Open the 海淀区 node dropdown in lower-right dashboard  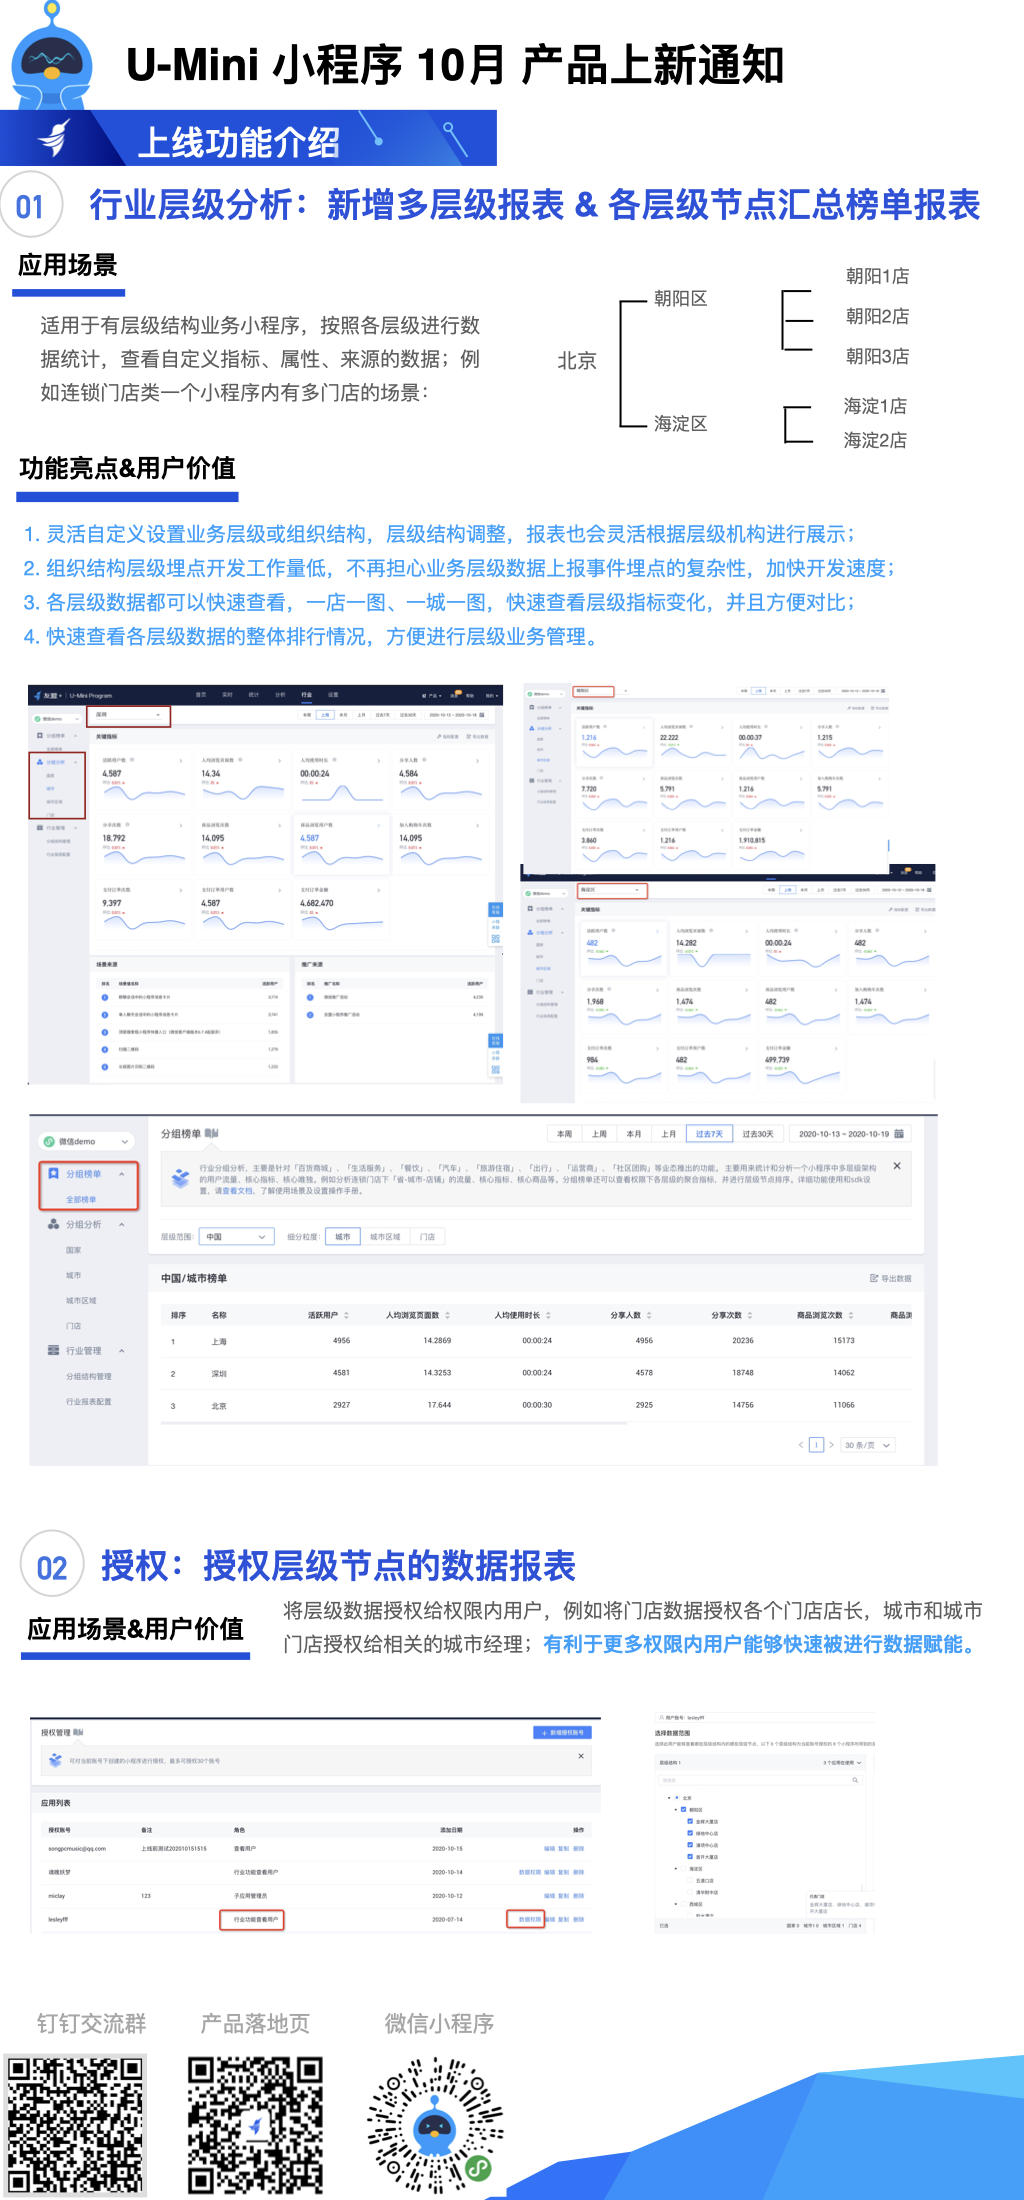pyautogui.click(x=612, y=889)
